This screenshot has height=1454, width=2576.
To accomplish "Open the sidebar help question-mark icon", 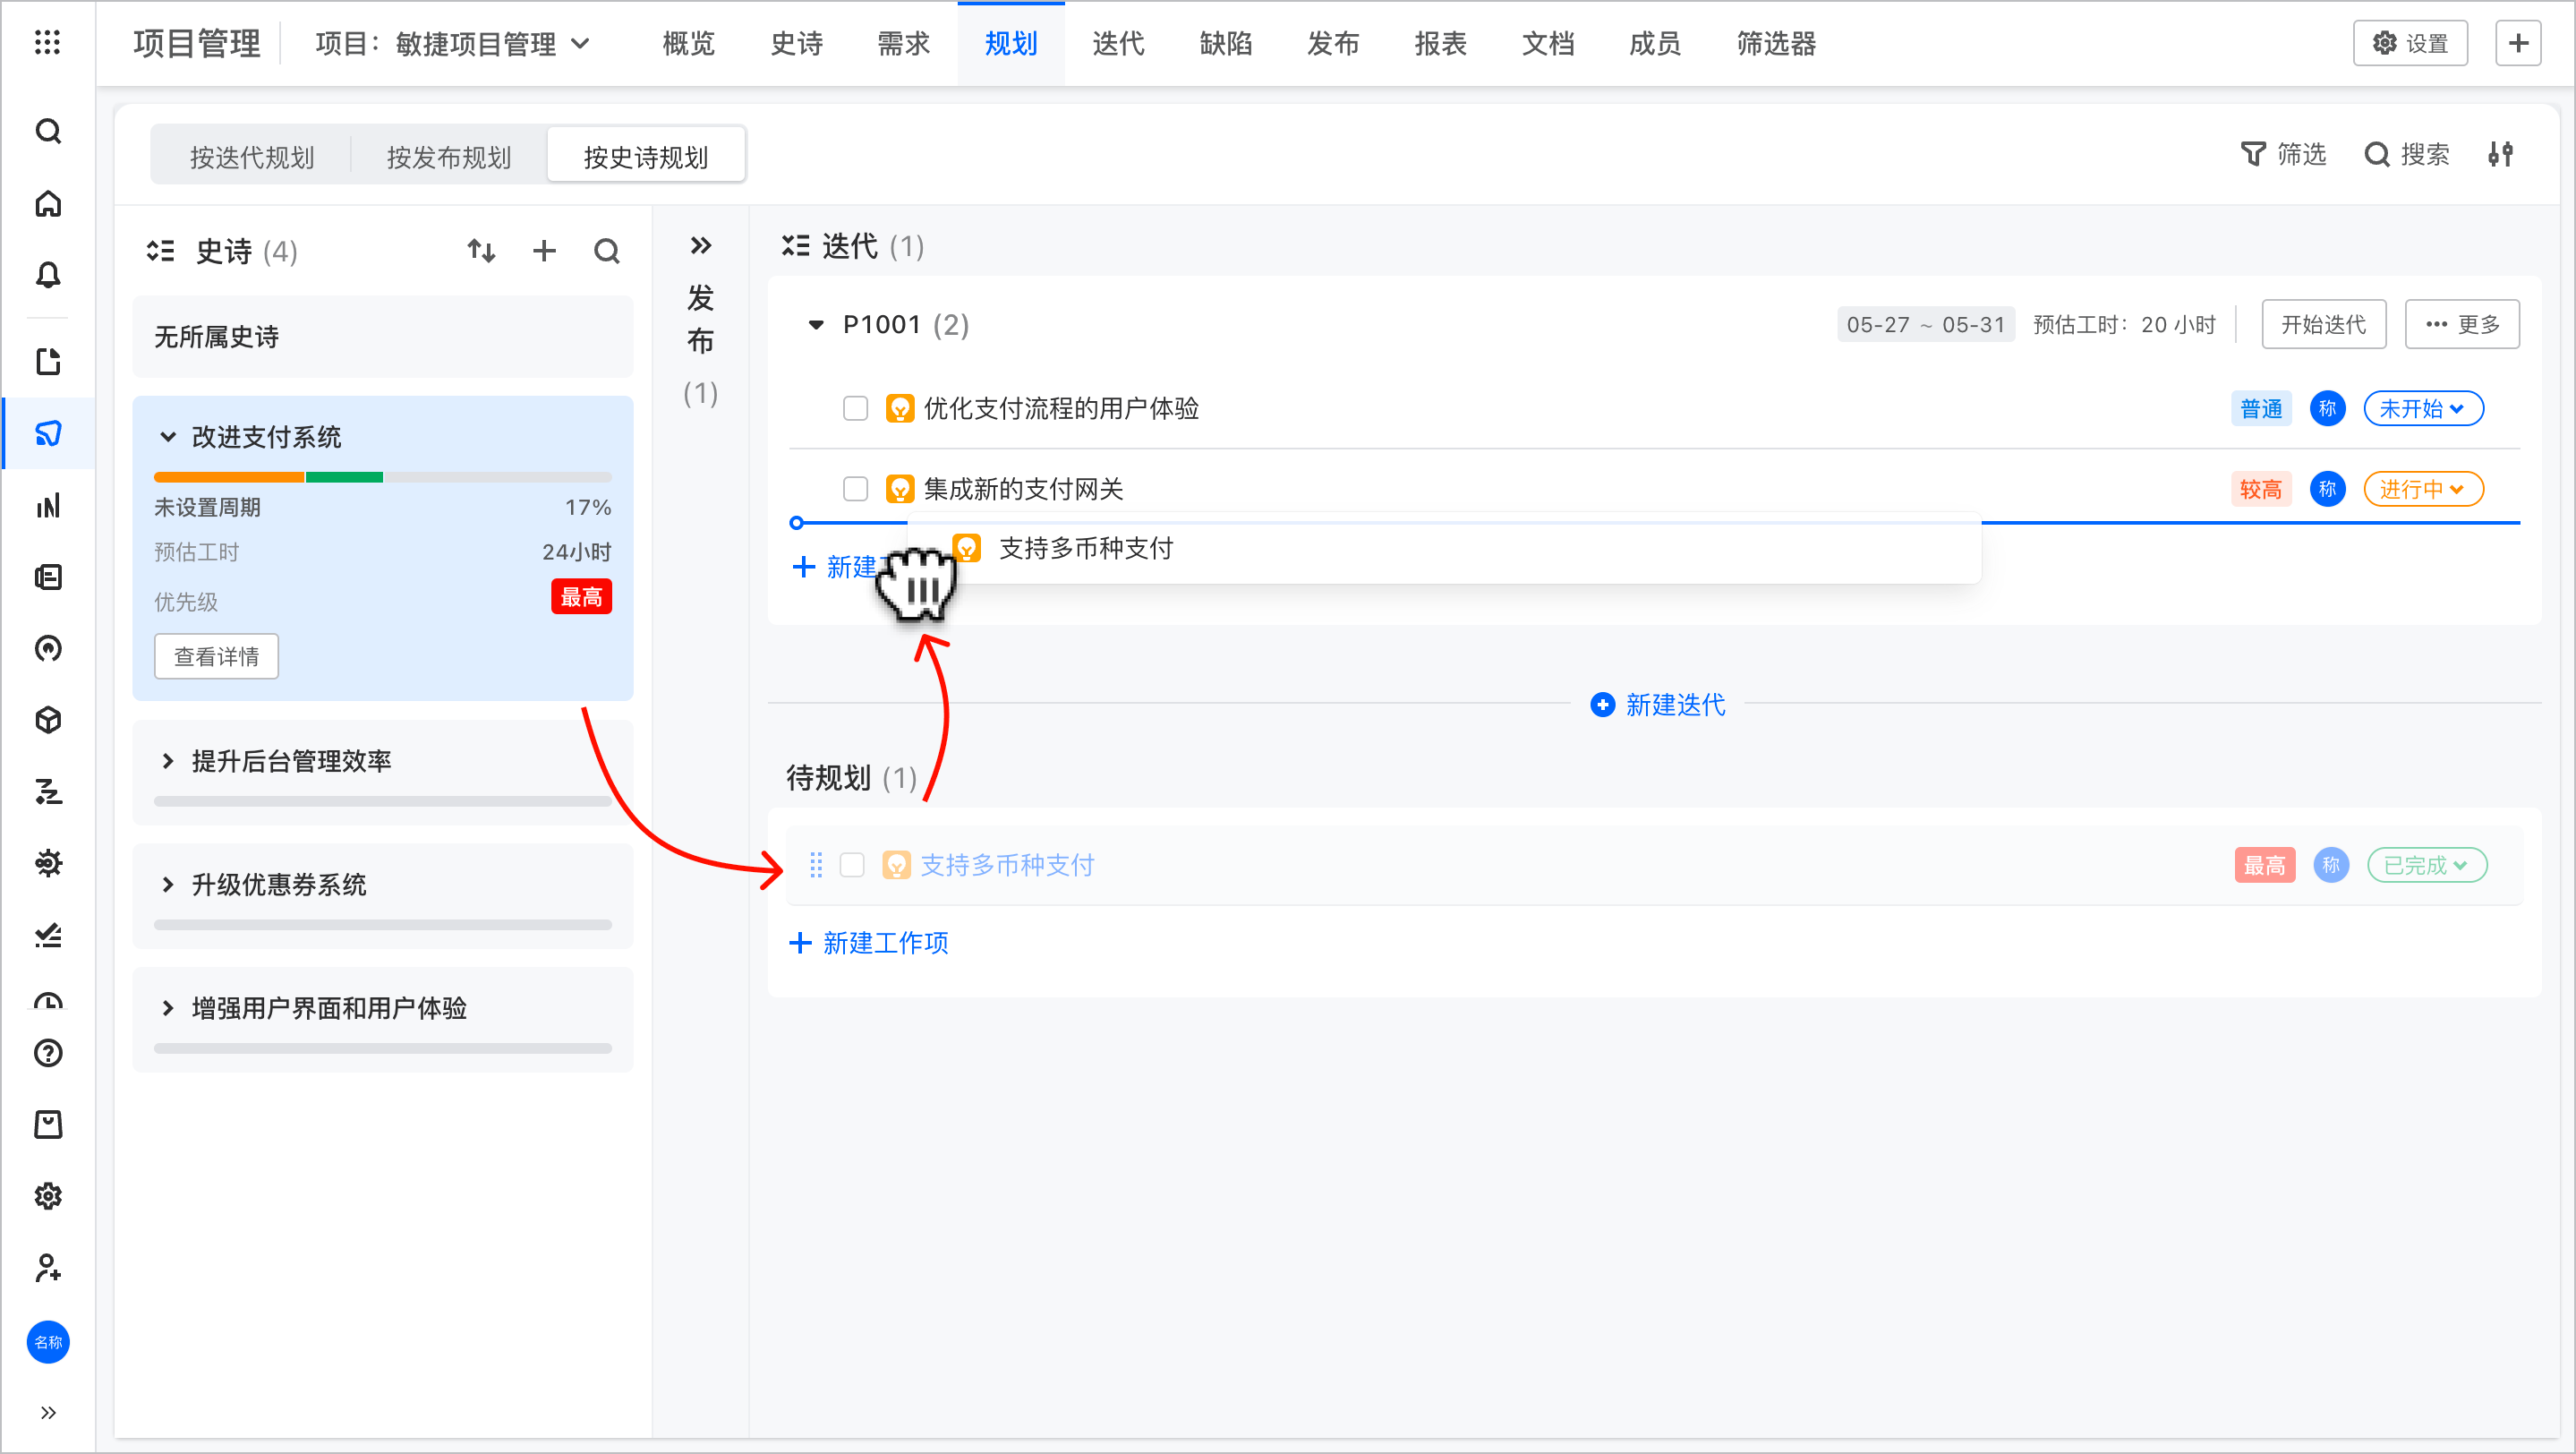I will (48, 1053).
